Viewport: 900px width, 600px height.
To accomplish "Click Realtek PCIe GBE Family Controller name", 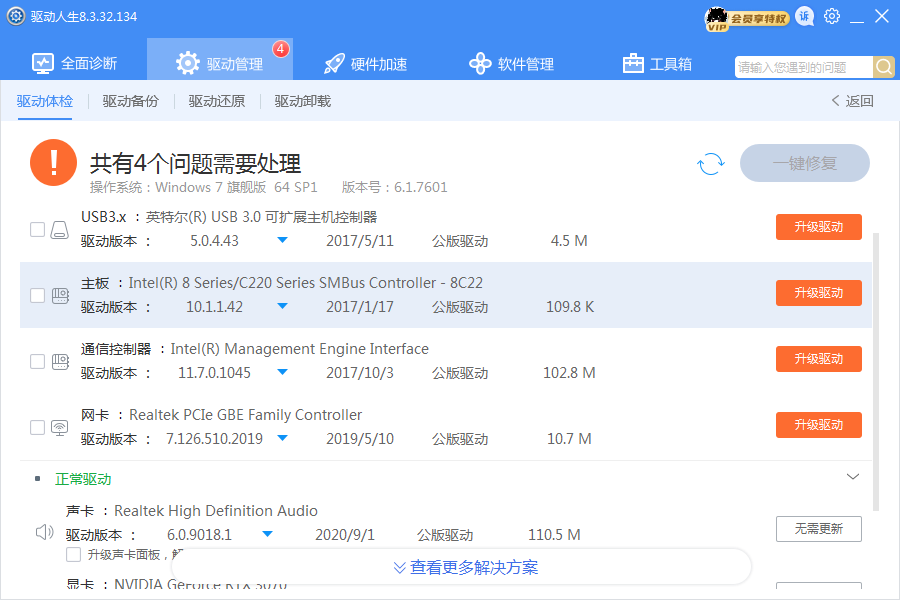I will click(x=246, y=415).
